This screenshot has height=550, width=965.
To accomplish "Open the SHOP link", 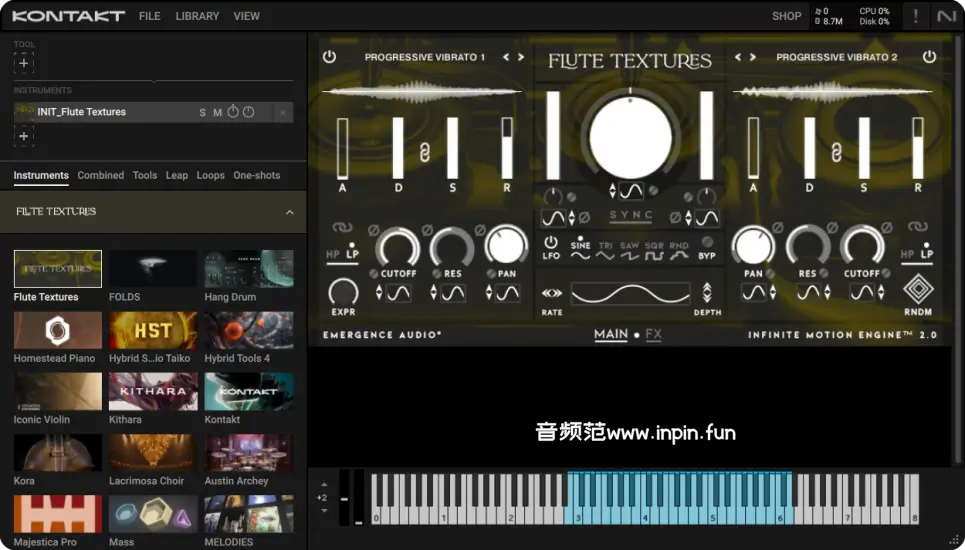I will tap(787, 16).
